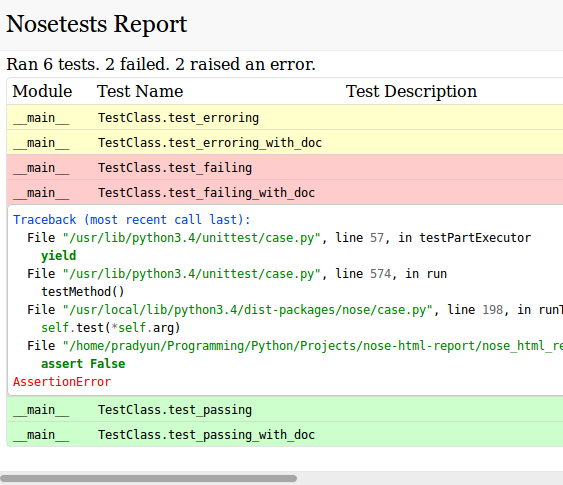
Task: Select the TestClass.test_passing_with_doc row
Action: (x=285, y=434)
